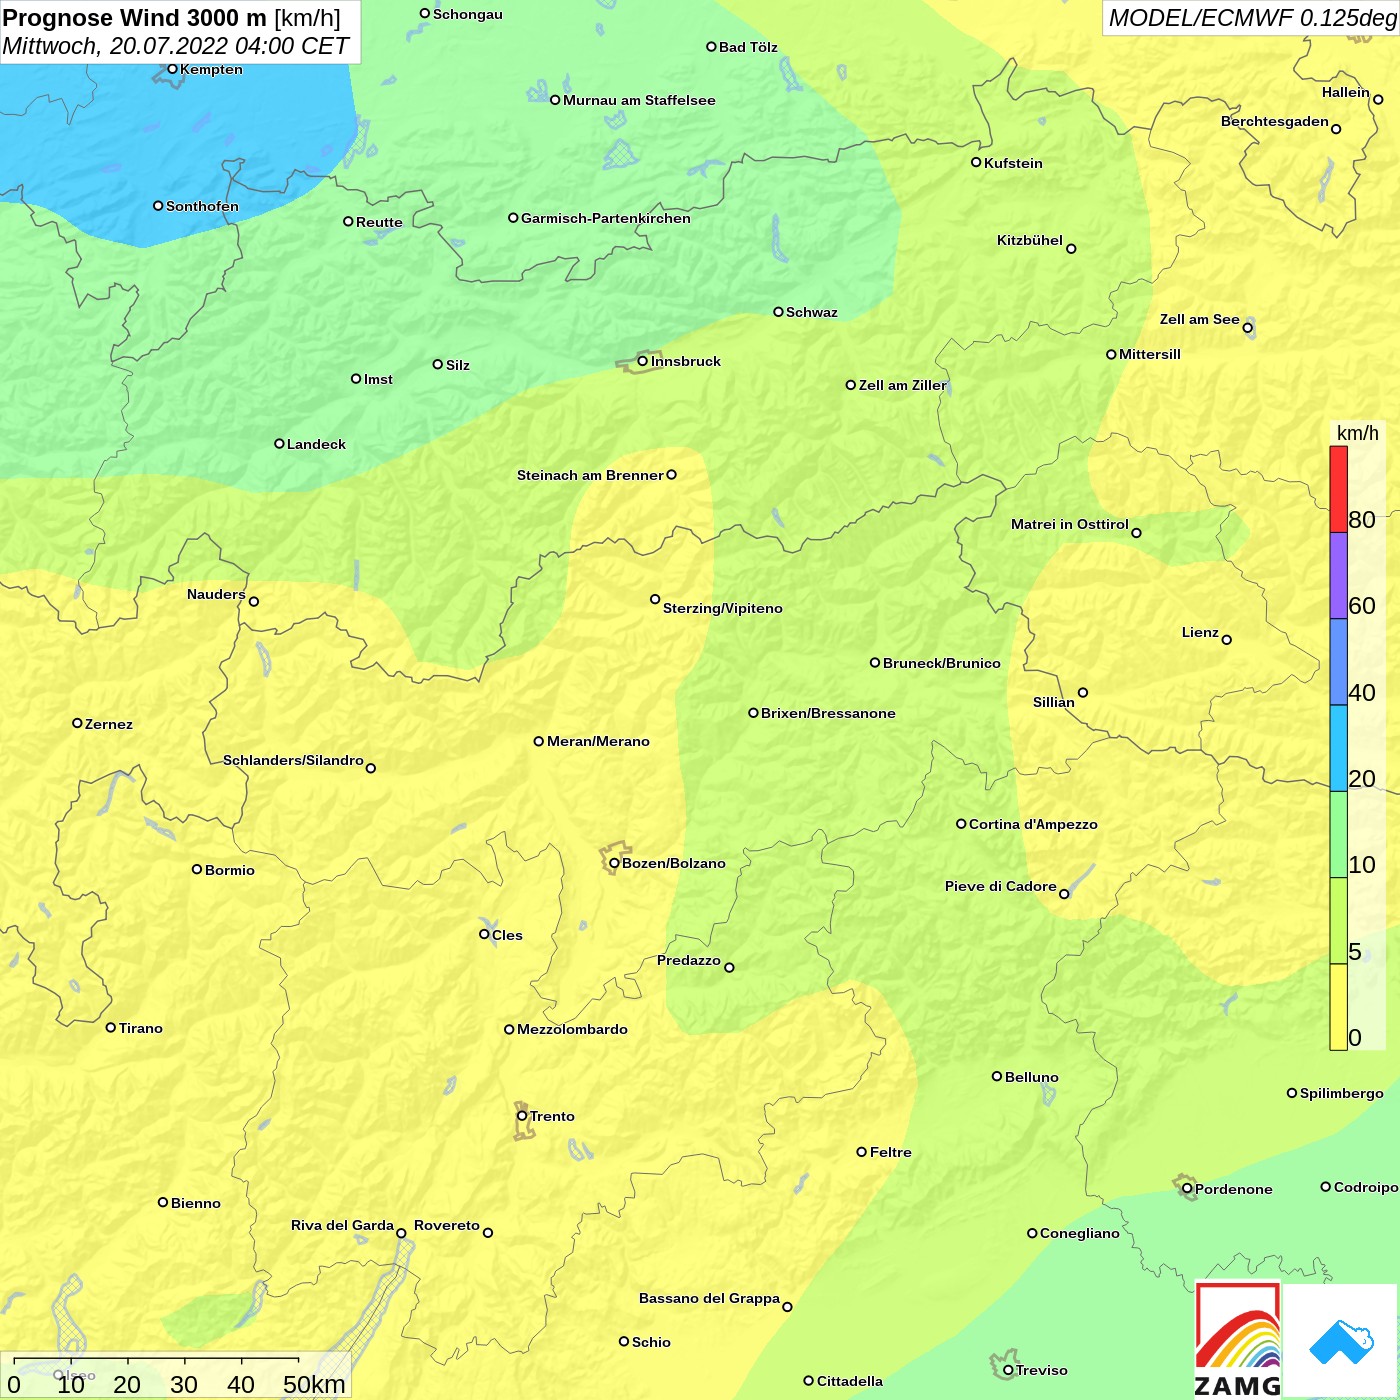Click the Innsbruck city marker
Image resolution: width=1400 pixels, height=1400 pixels.
643,361
